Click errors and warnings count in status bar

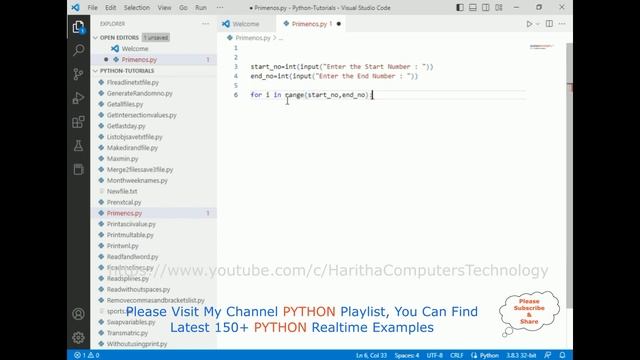click(x=87, y=355)
